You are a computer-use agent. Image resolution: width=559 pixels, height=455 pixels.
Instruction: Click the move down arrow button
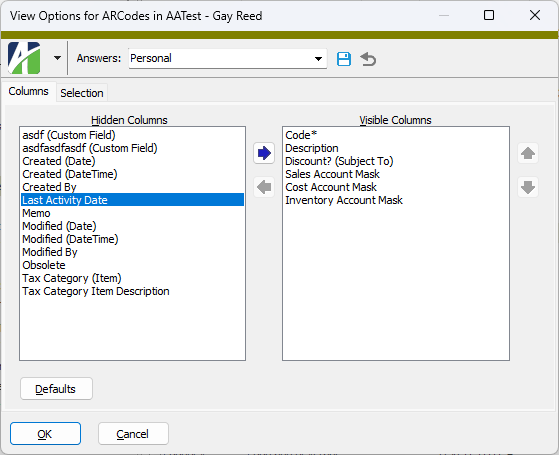[x=528, y=187]
